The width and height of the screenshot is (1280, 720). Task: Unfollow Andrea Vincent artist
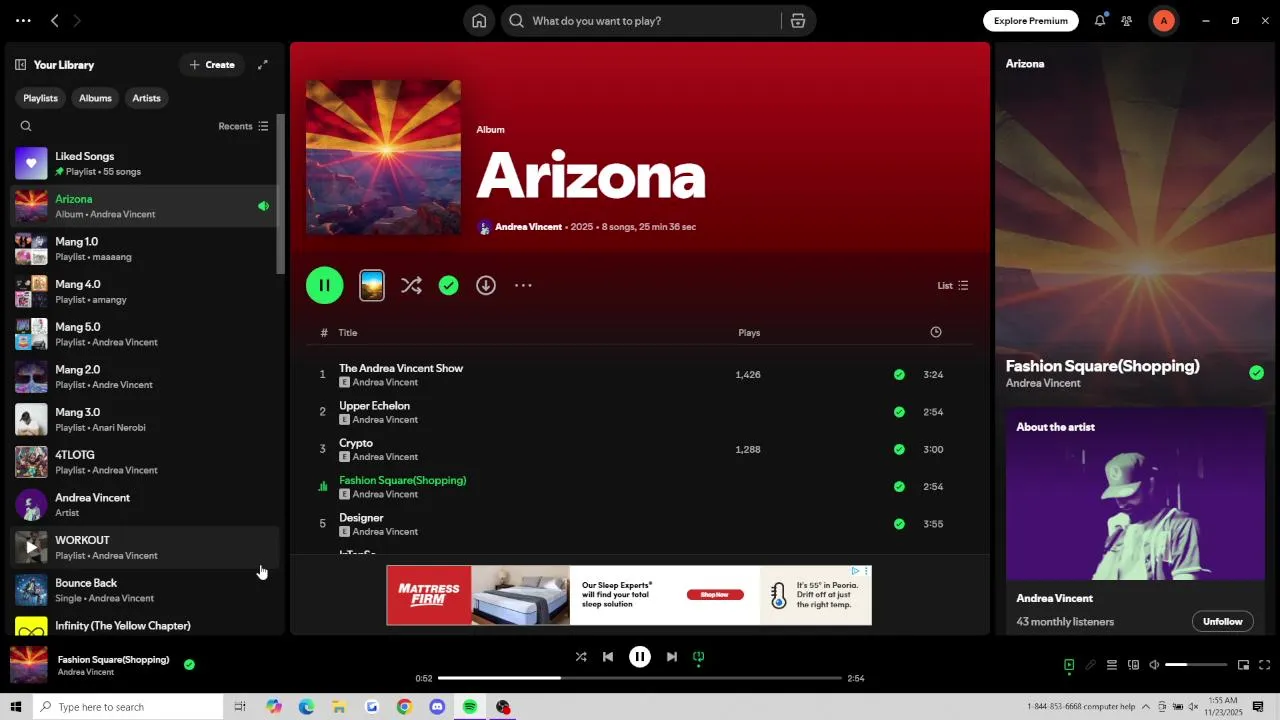click(1222, 621)
